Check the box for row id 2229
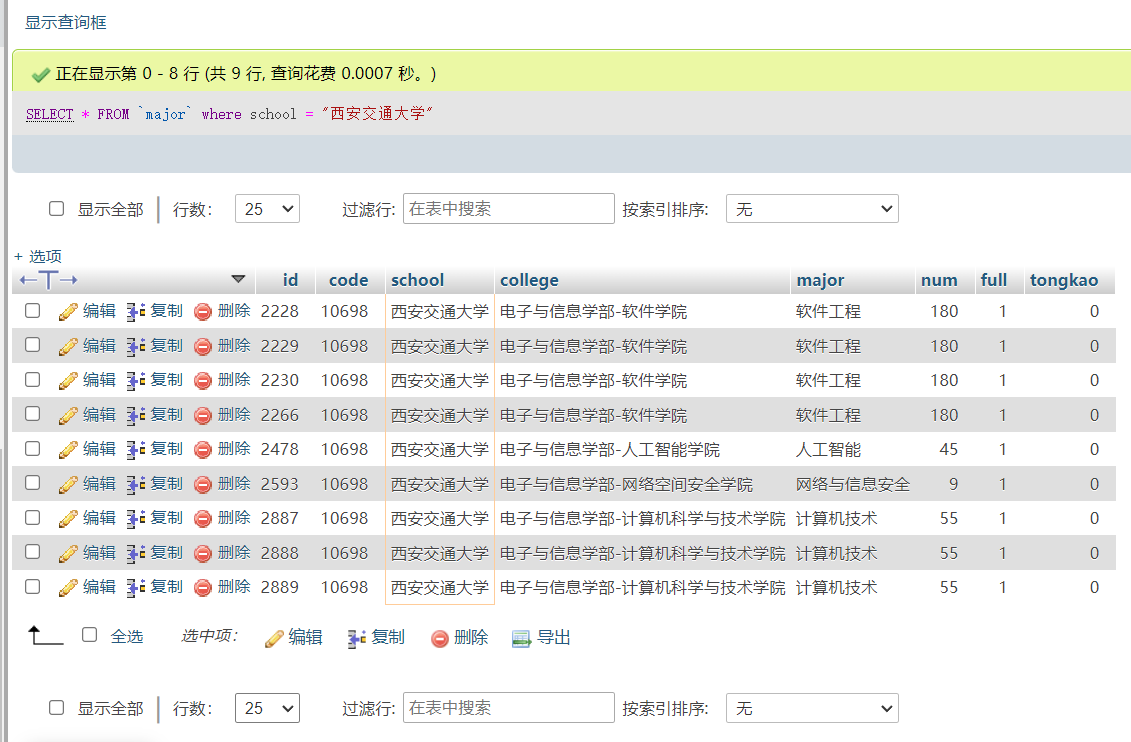 point(32,345)
